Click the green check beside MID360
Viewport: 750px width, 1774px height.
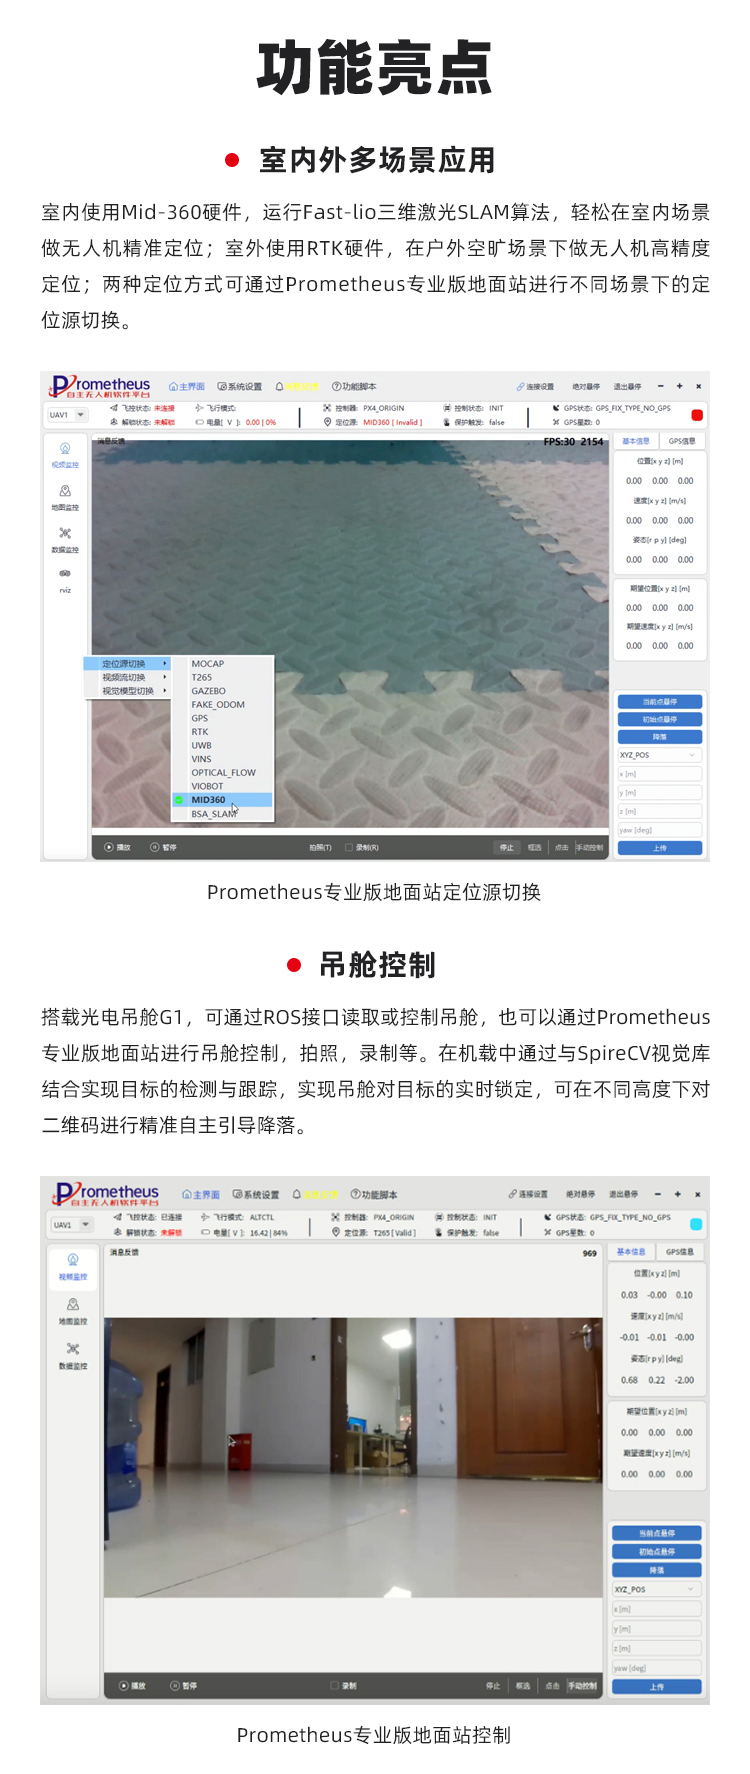click(x=180, y=800)
